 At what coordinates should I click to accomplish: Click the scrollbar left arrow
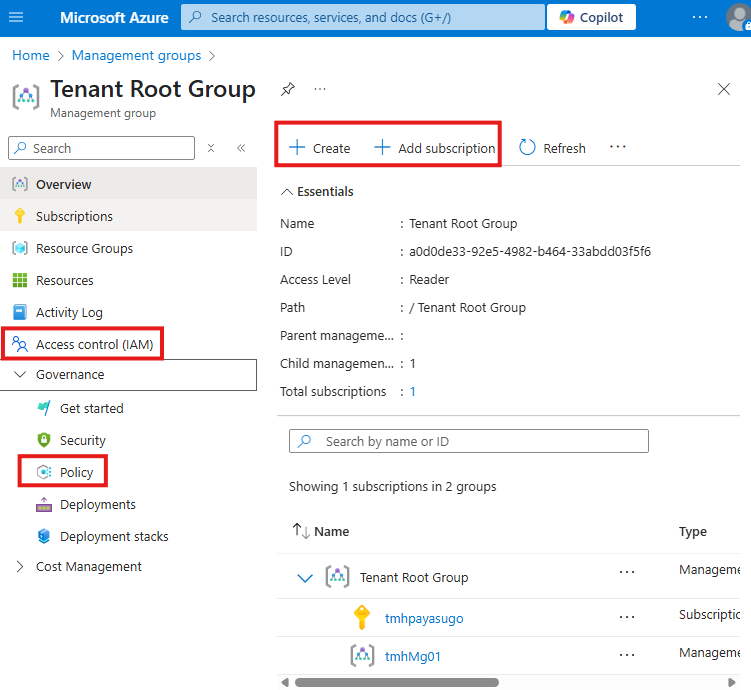[285, 682]
